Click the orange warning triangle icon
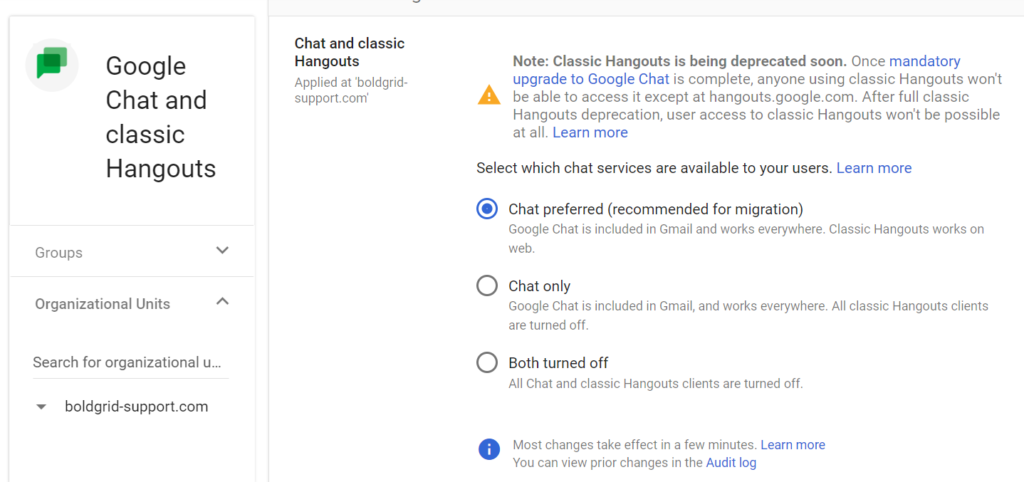The width and height of the screenshot is (1024, 482). 489,96
